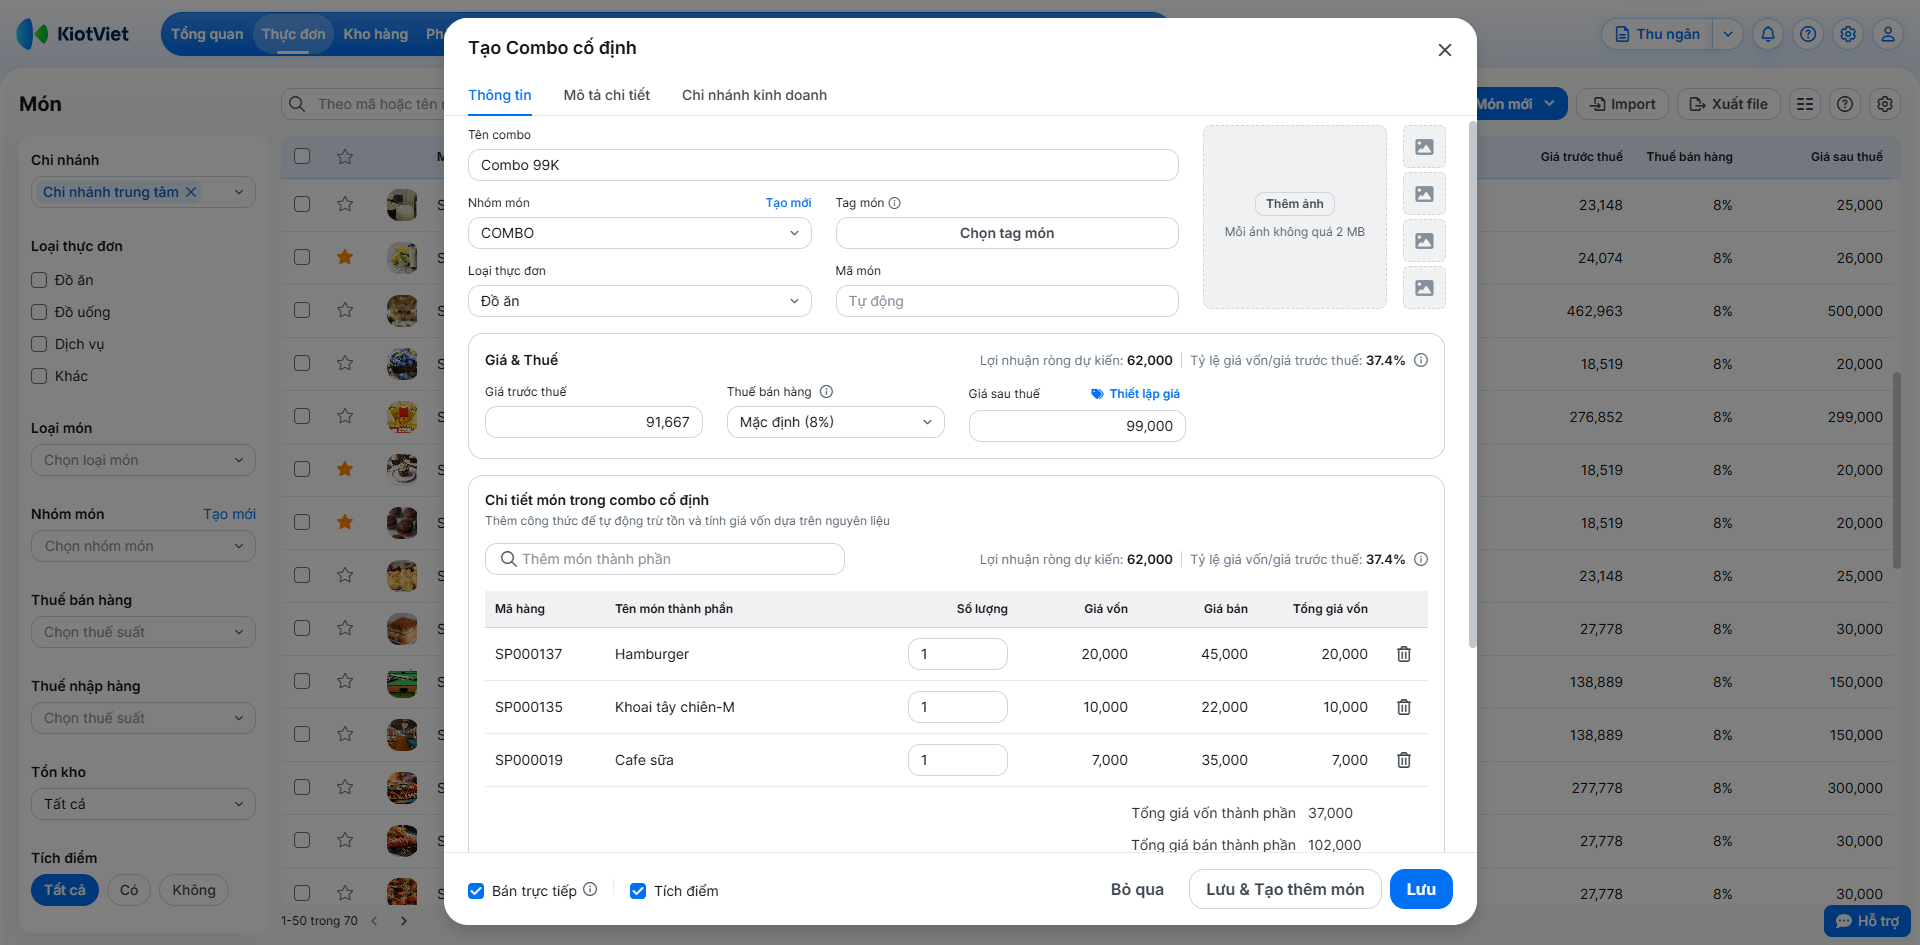Click trash icon for Cafe sữa row
The height and width of the screenshot is (945, 1920).
point(1403,760)
